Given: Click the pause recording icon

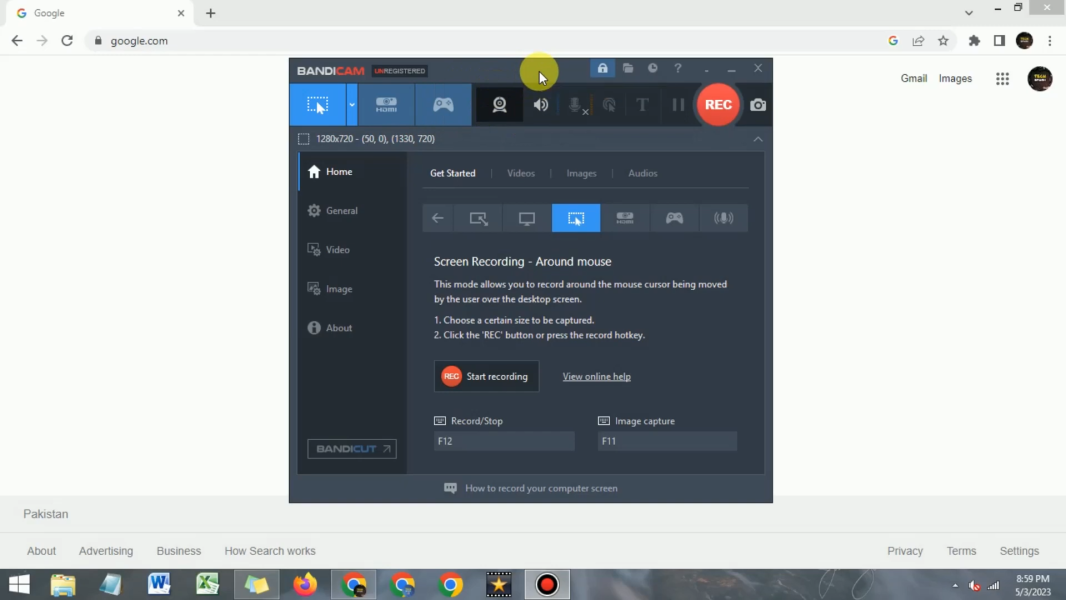Looking at the screenshot, I should coord(678,105).
